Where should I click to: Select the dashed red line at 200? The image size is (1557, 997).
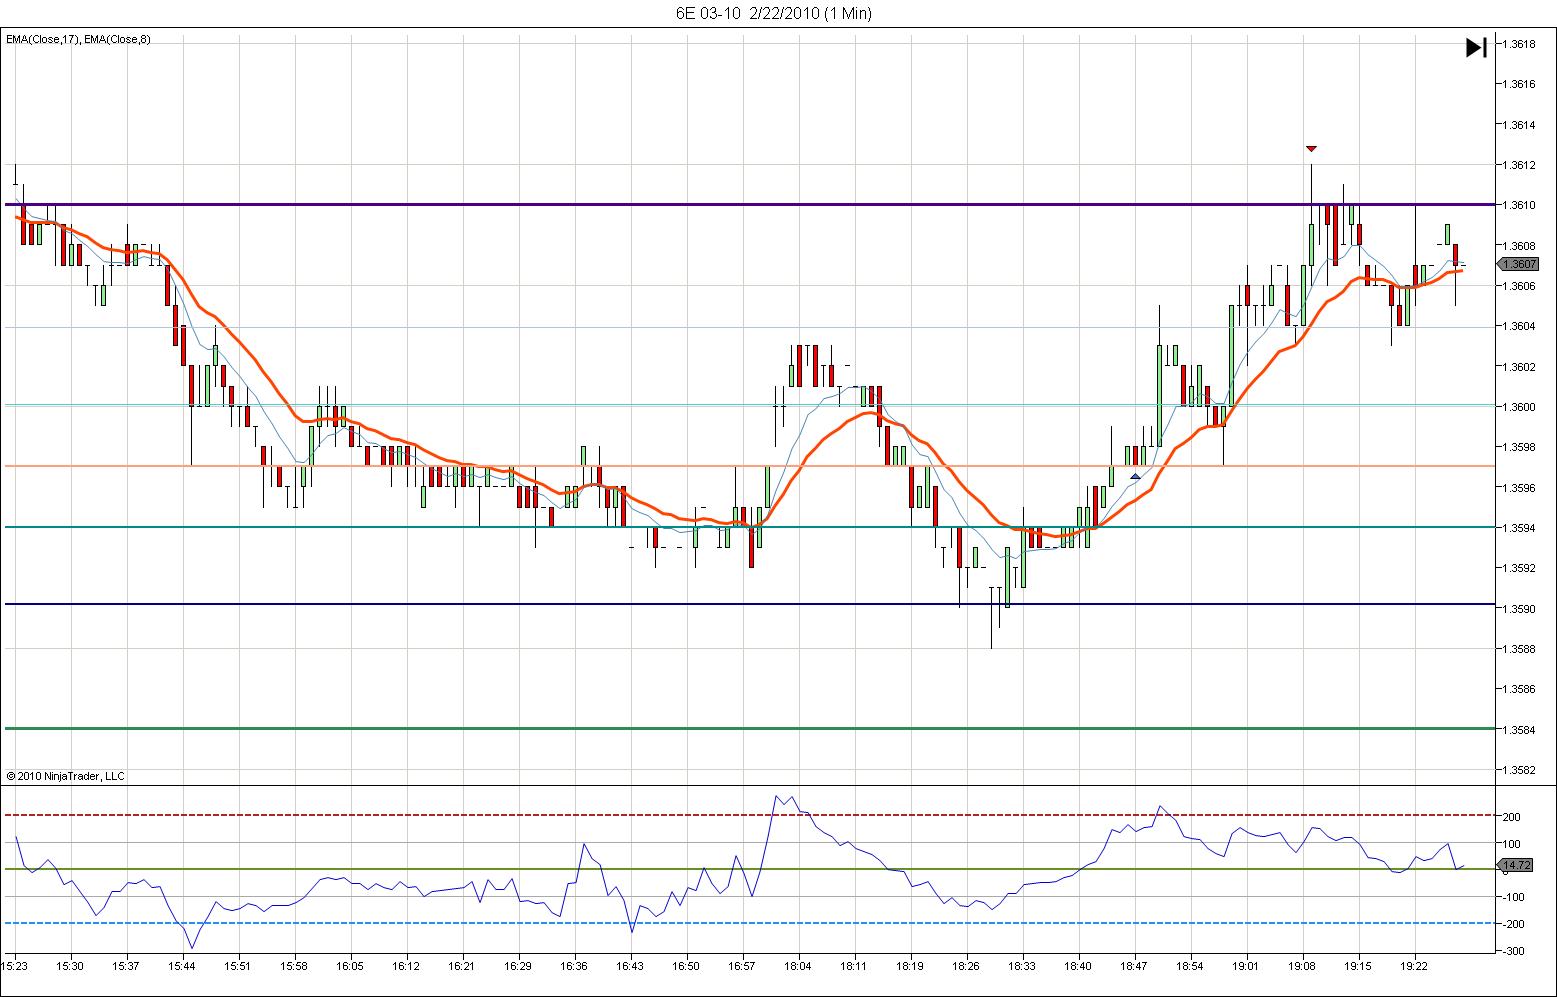point(750,815)
